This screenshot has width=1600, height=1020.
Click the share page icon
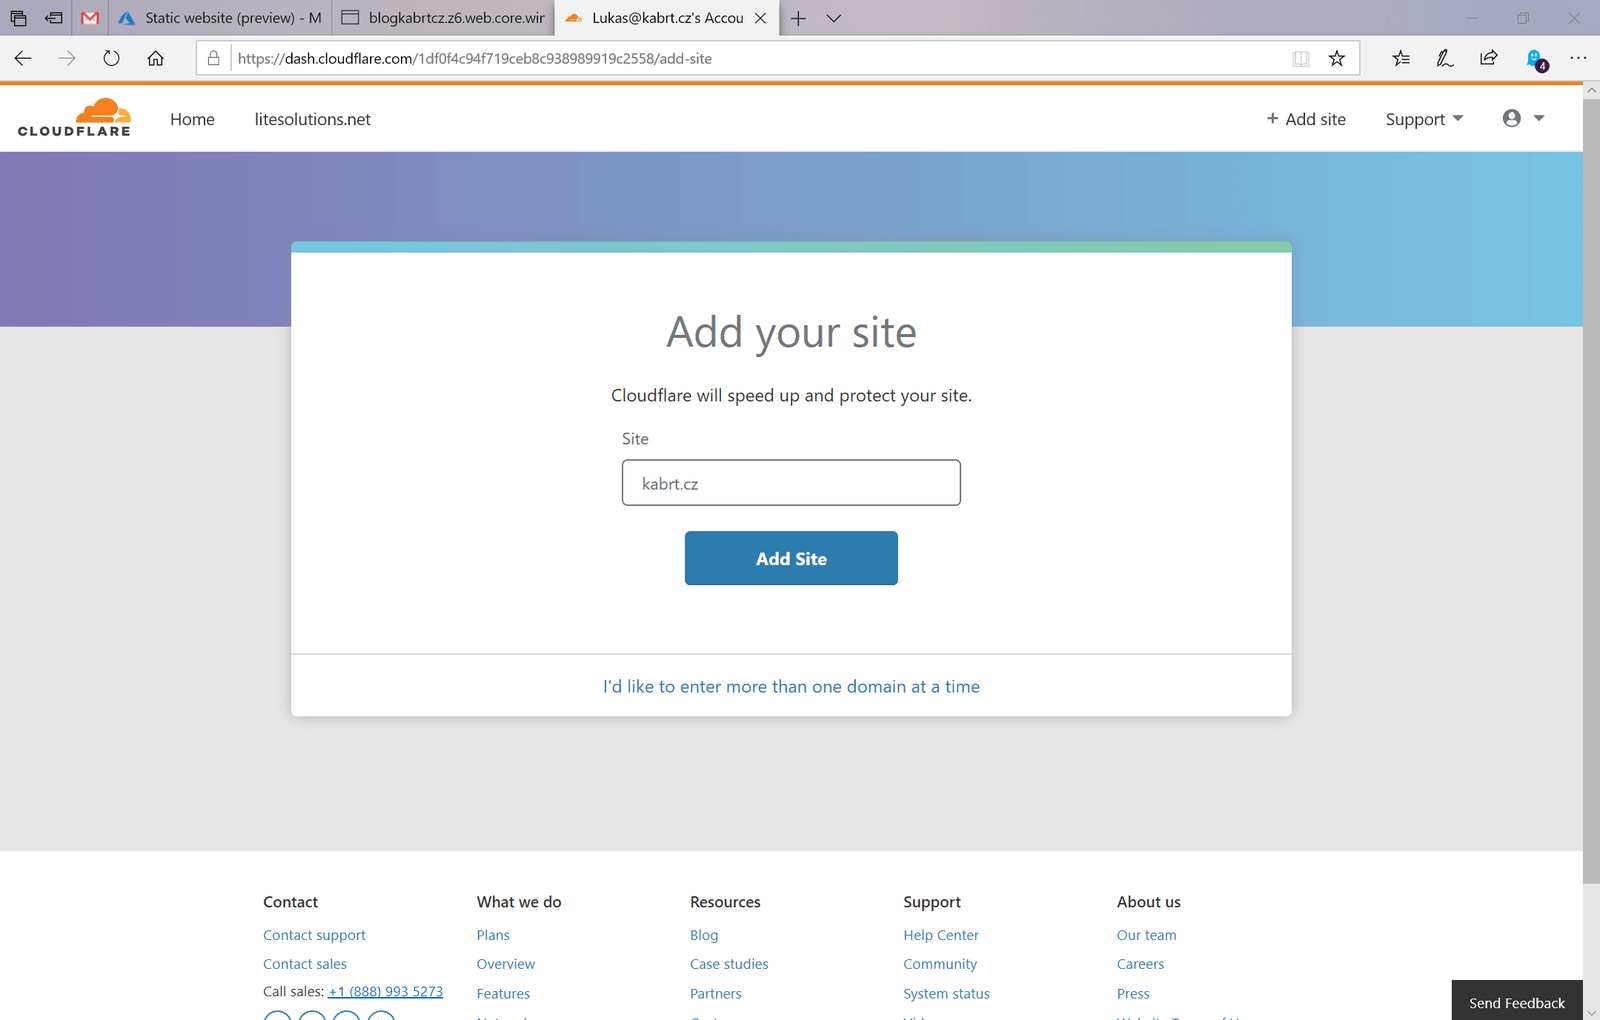pyautogui.click(x=1489, y=58)
